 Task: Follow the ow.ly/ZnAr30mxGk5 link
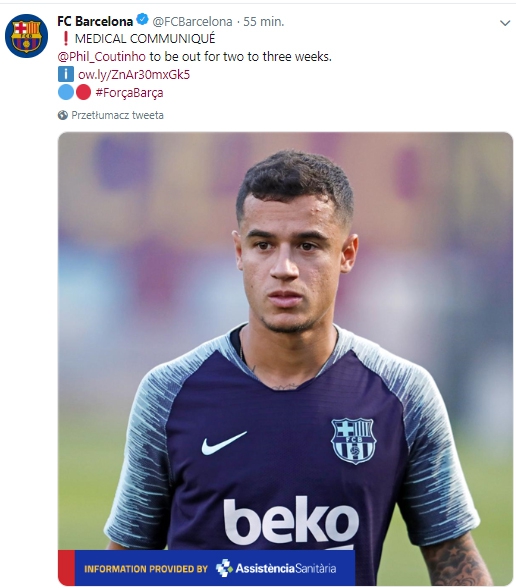point(134,75)
